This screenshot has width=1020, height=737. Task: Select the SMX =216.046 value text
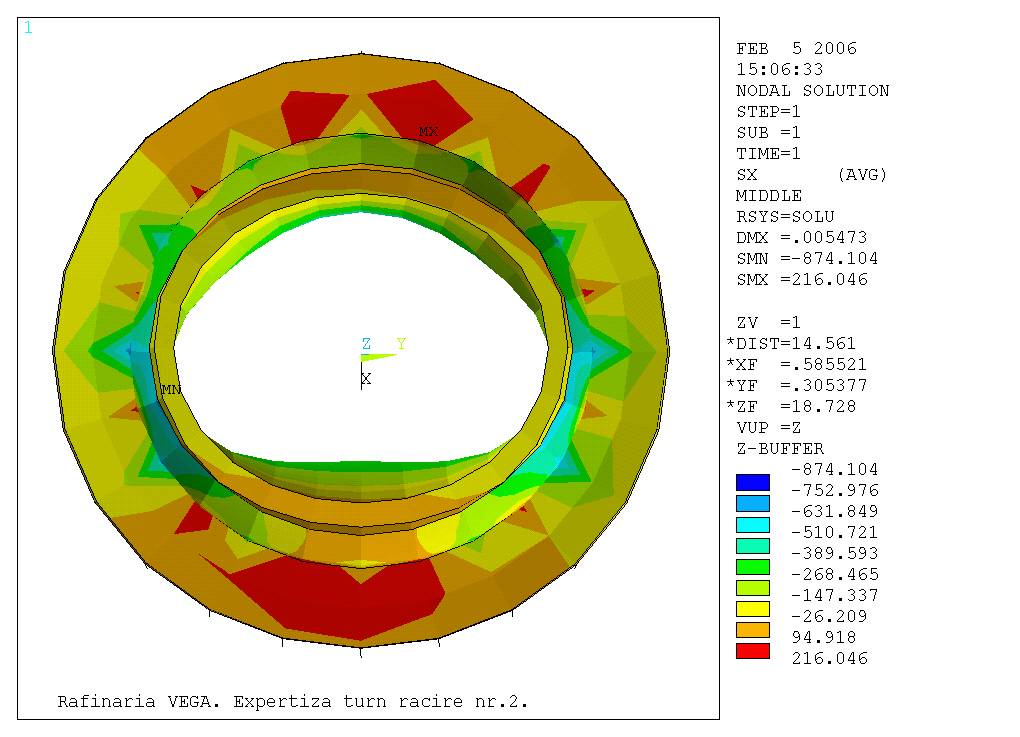(x=802, y=280)
